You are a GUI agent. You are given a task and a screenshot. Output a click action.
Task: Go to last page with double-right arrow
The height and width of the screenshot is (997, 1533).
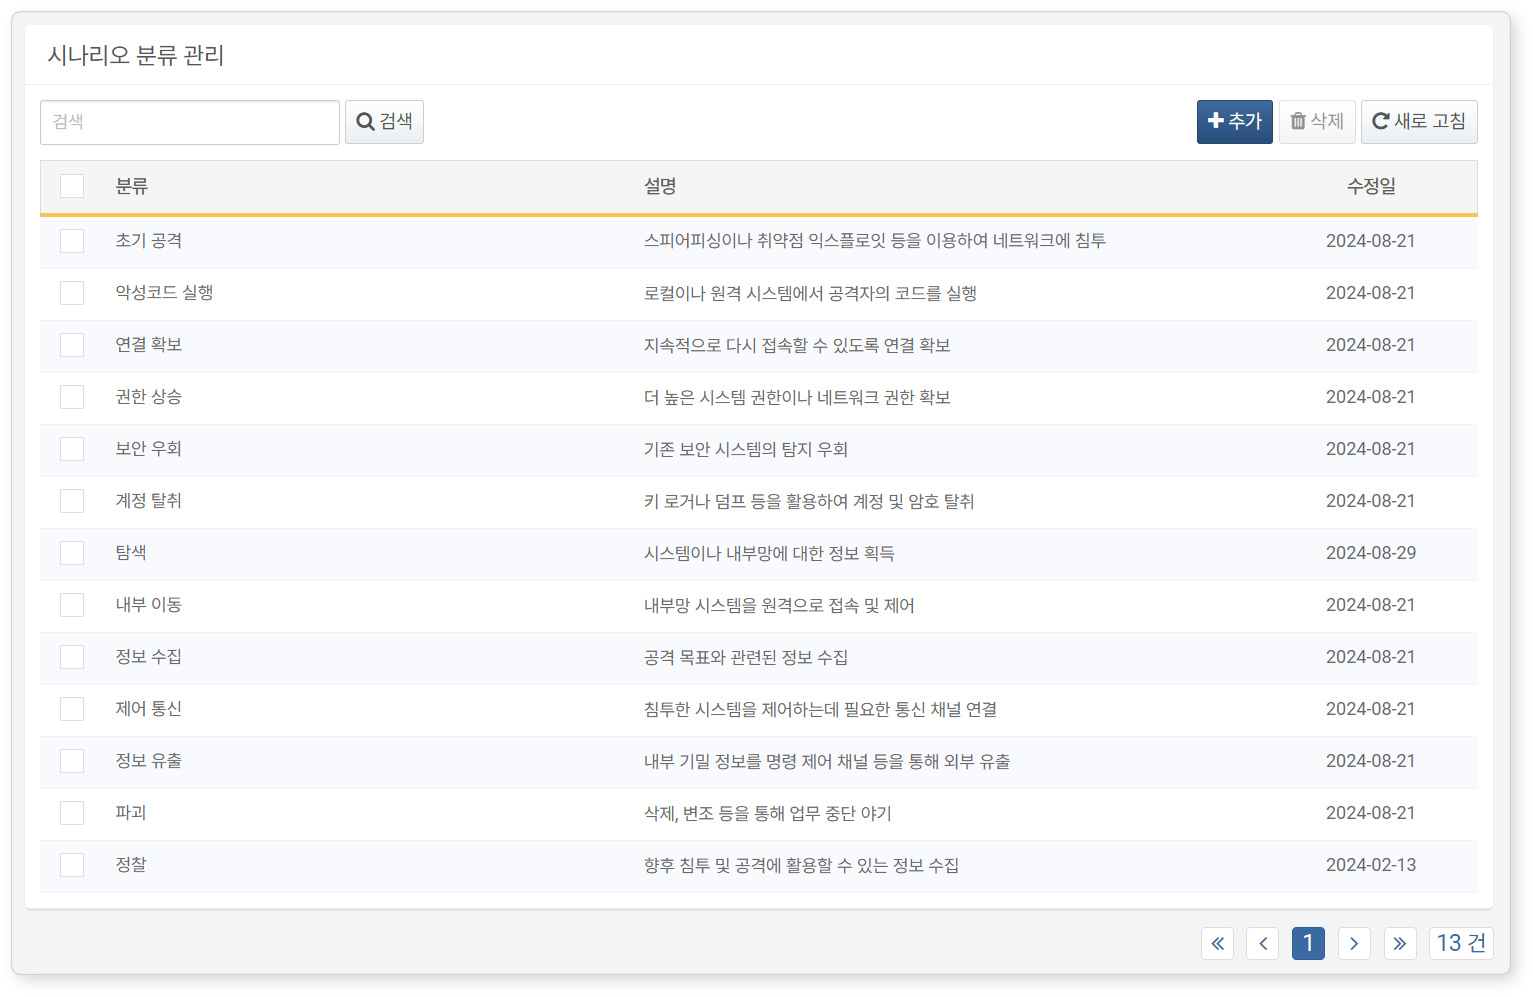[1400, 943]
